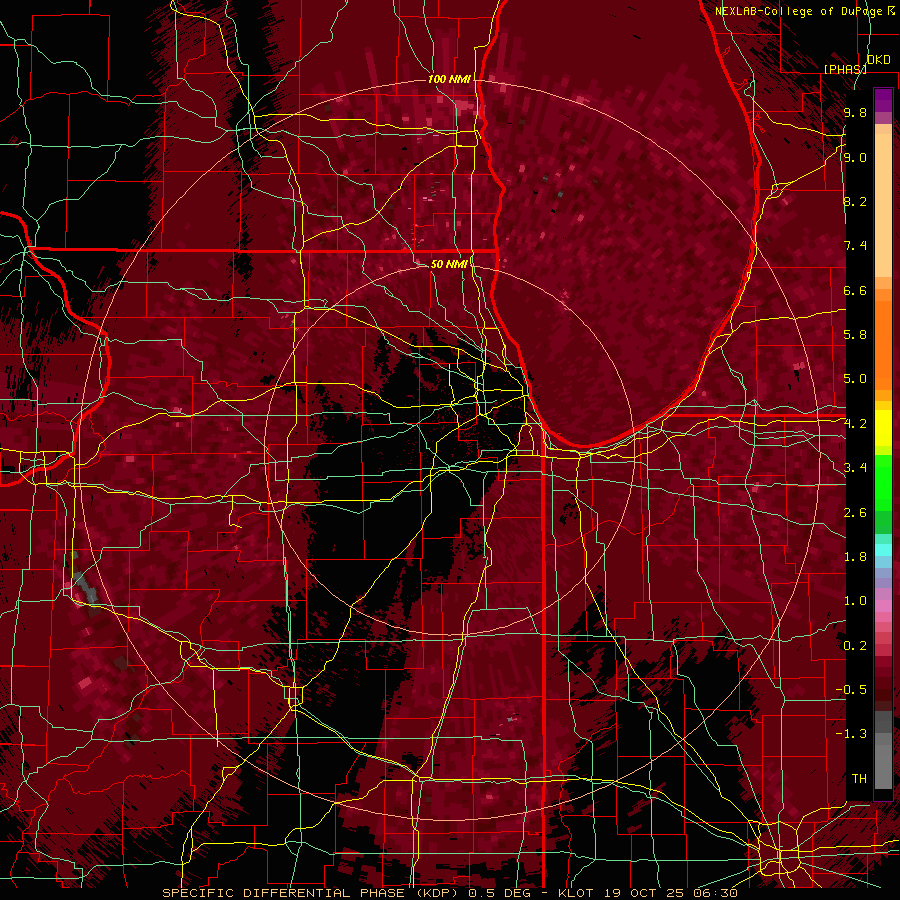Image resolution: width=900 pixels, height=900 pixels.
Task: Click the [PHAS] units label
Action: (845, 69)
